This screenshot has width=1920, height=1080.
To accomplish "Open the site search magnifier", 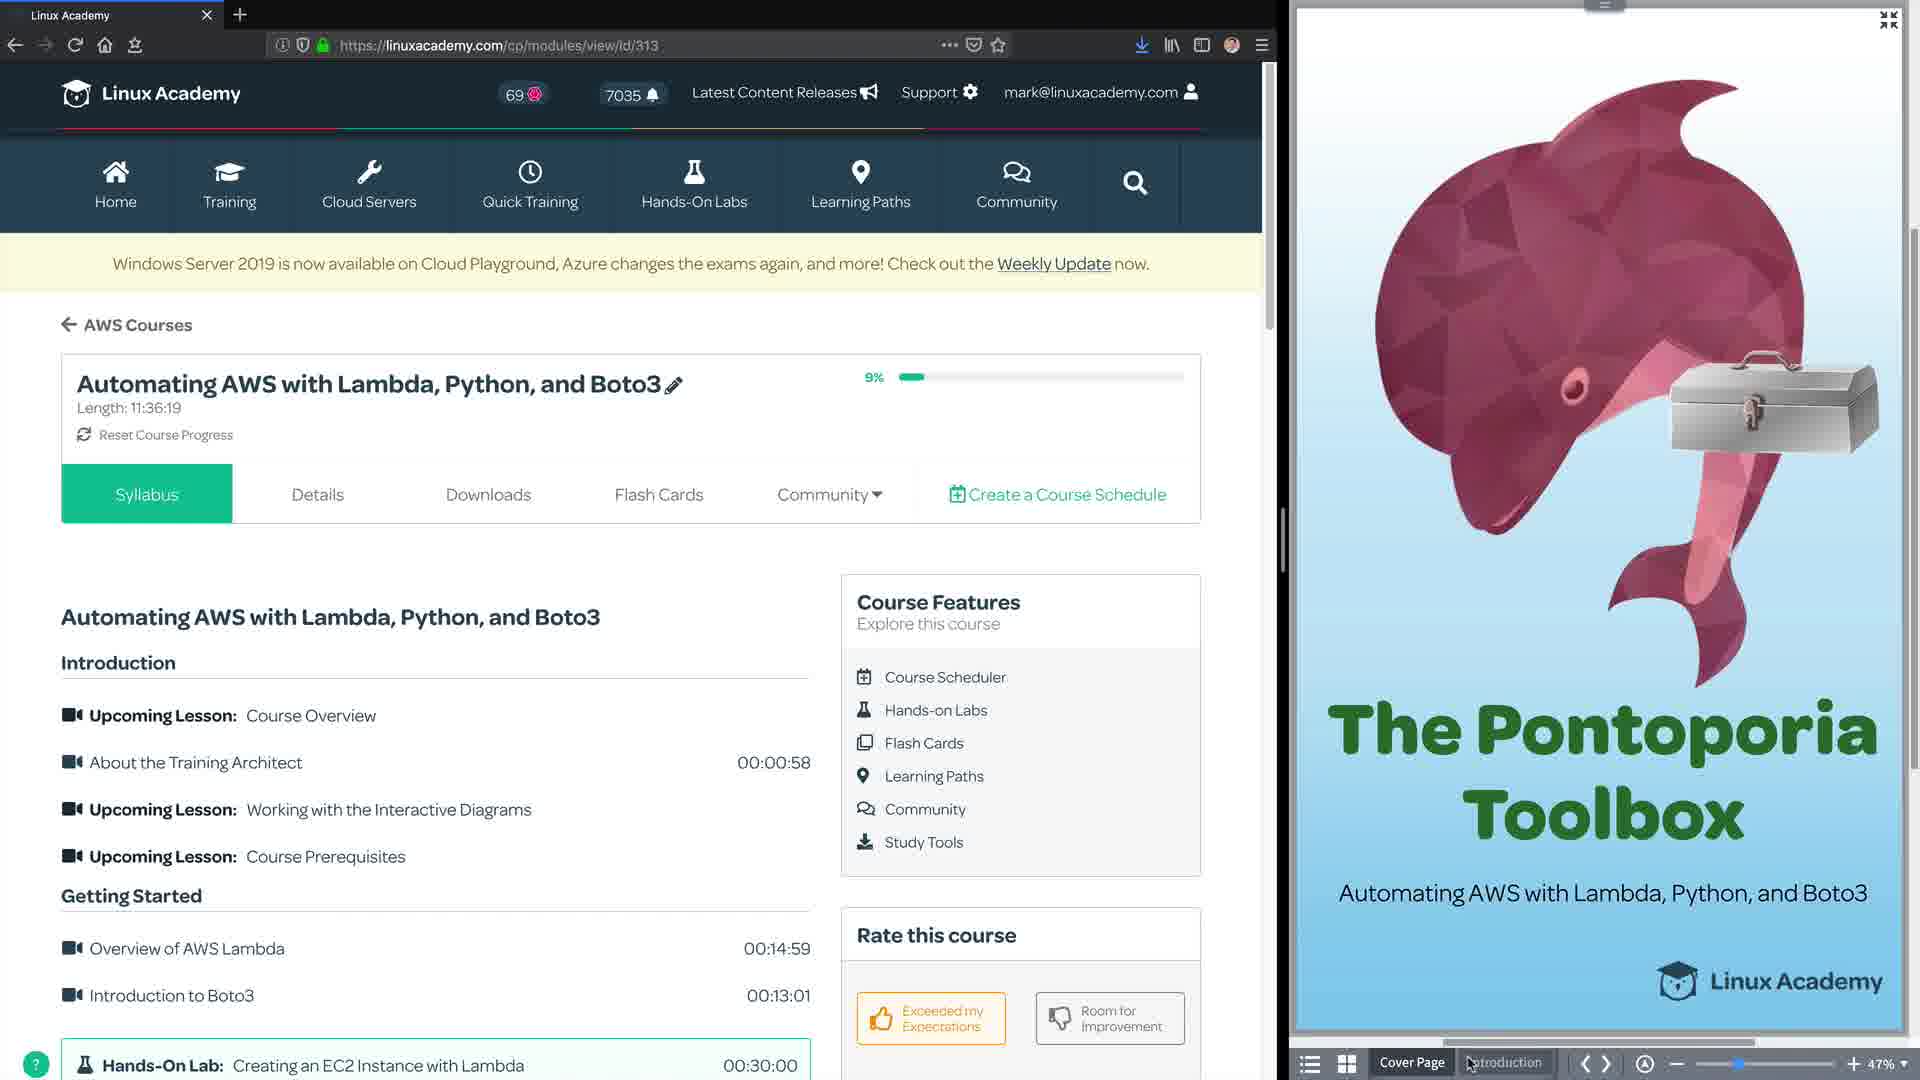I will click(1134, 183).
